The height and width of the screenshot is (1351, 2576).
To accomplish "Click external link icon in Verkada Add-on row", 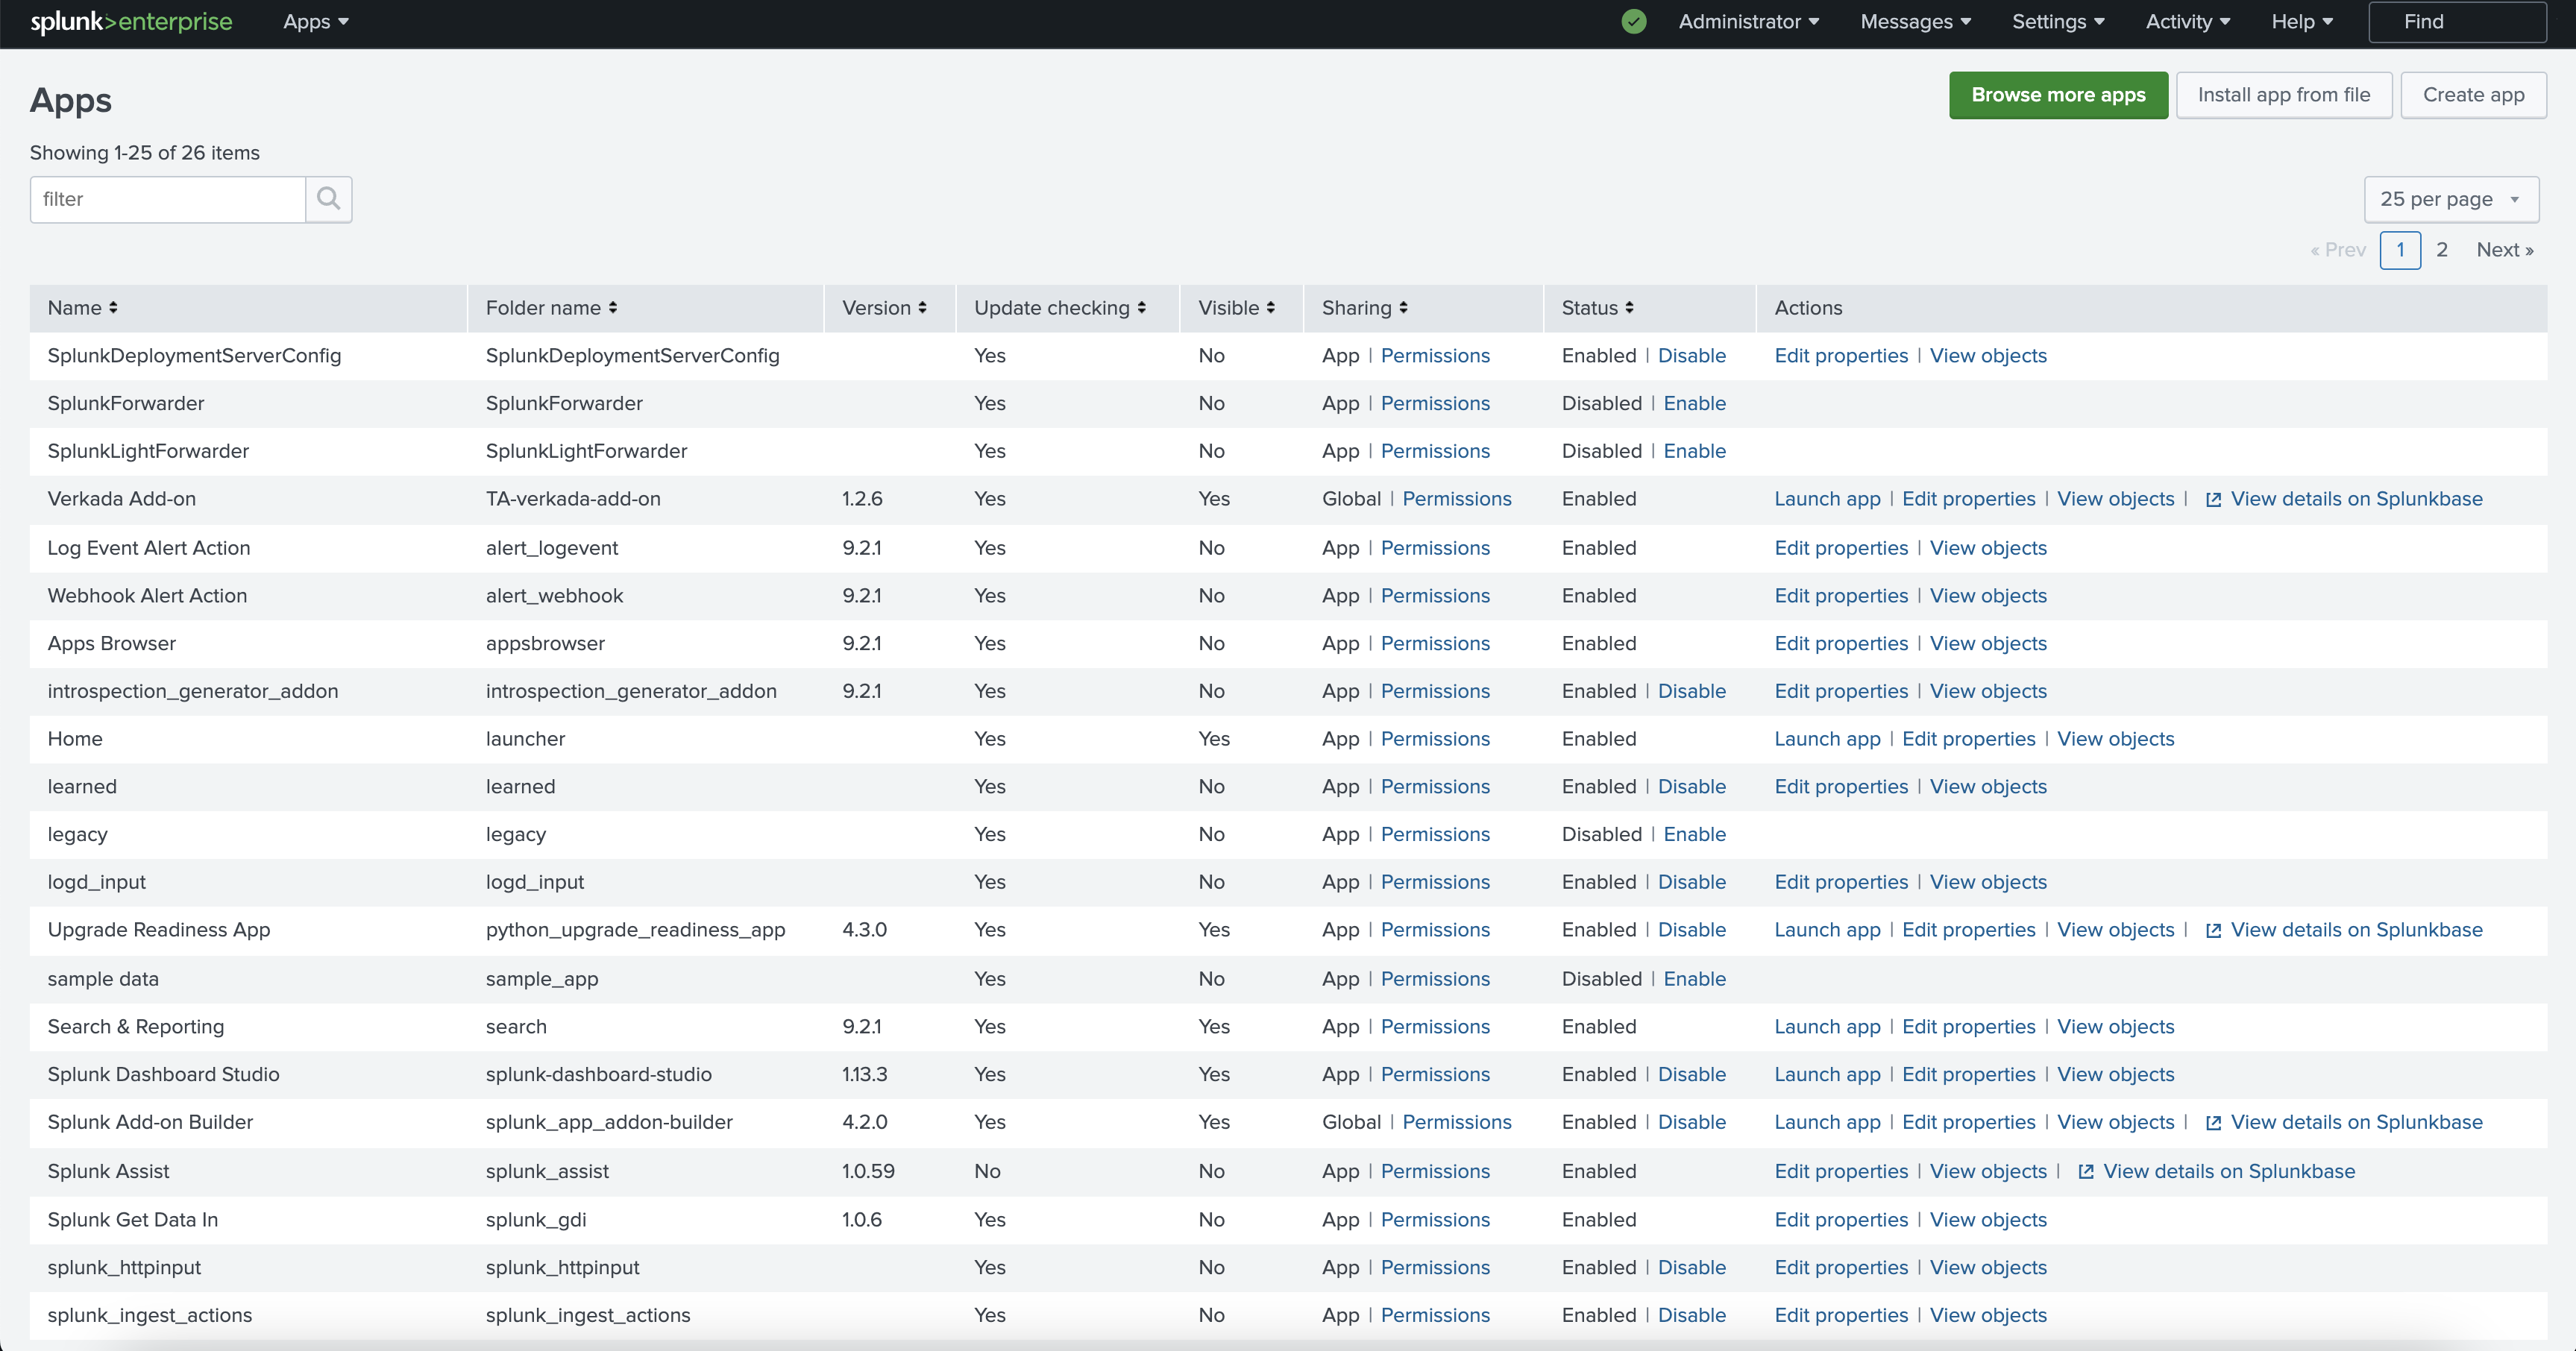I will [x=2213, y=500].
